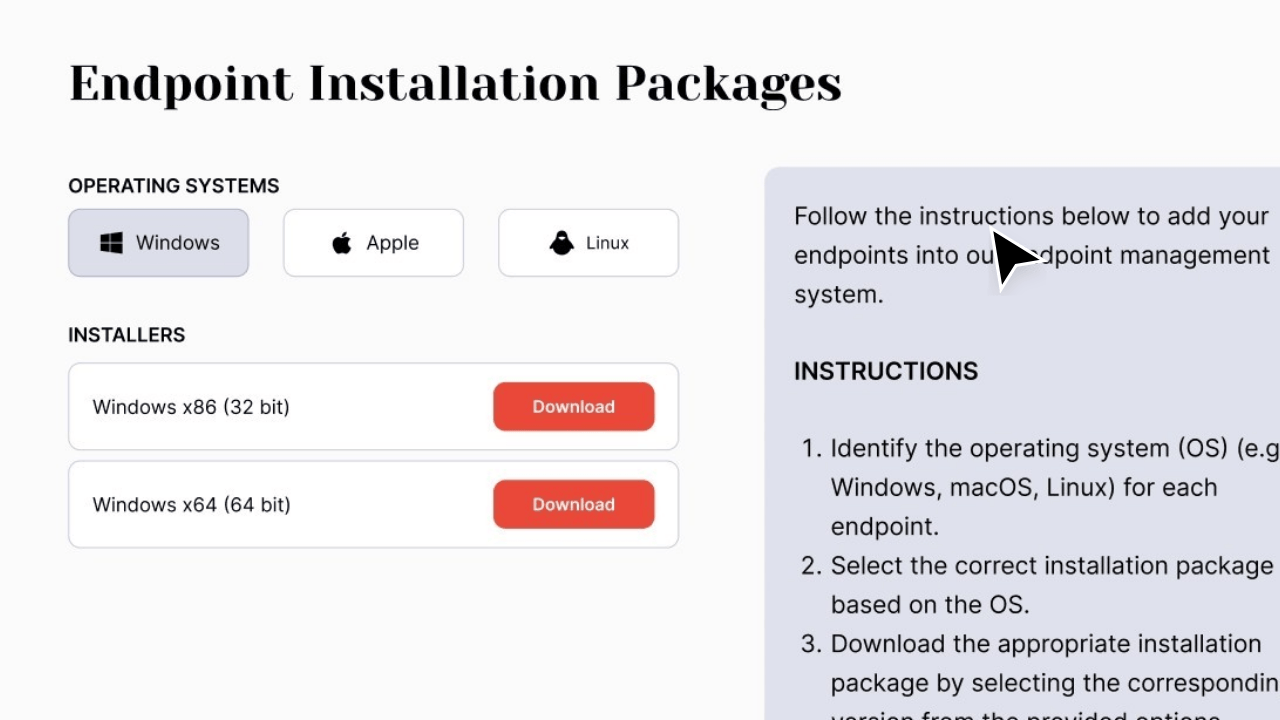The height and width of the screenshot is (720, 1280).
Task: Click the Endpoint Installation Packages title
Action: tap(455, 84)
